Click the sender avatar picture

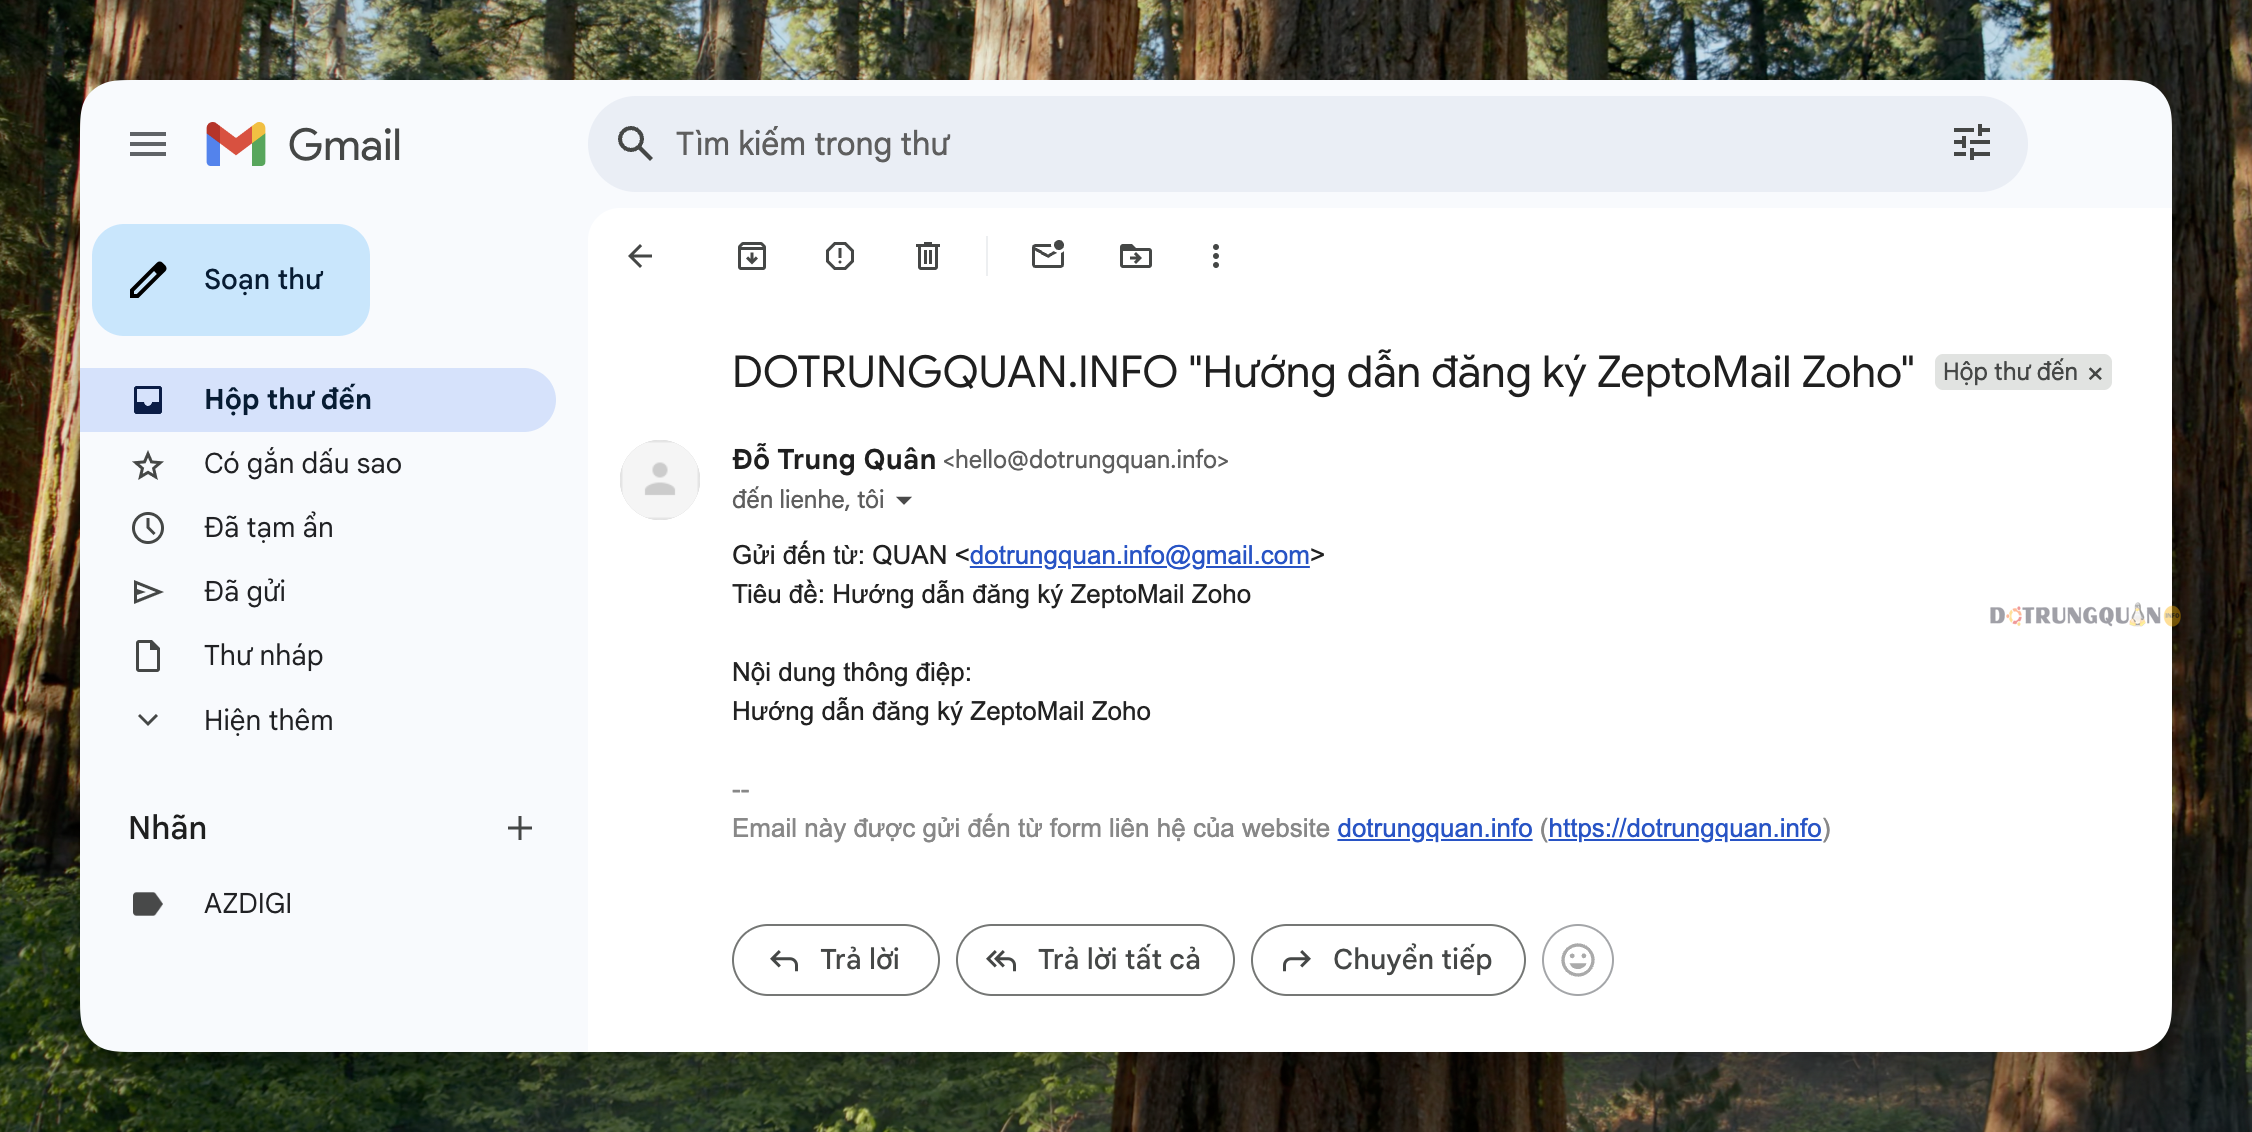(x=660, y=480)
